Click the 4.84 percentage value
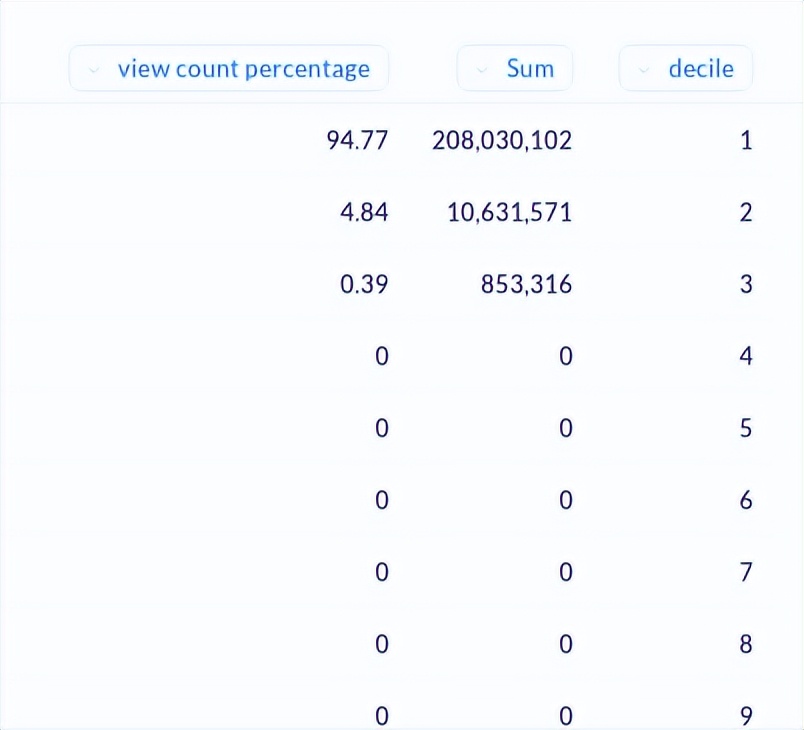Screen dimensions: 804x730 coord(364,213)
